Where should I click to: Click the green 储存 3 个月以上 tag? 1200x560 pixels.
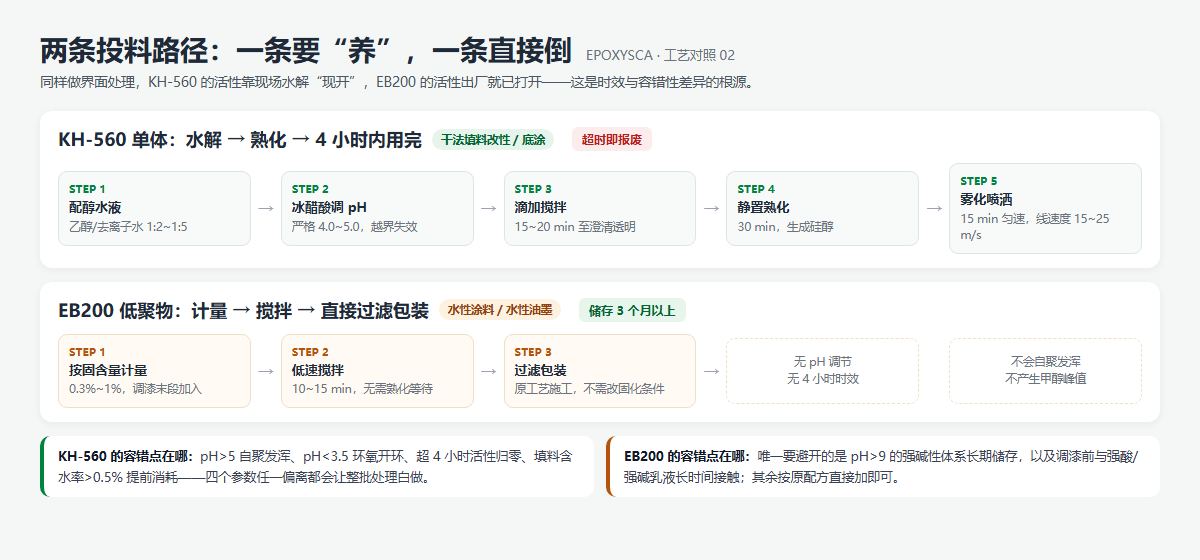tap(633, 310)
